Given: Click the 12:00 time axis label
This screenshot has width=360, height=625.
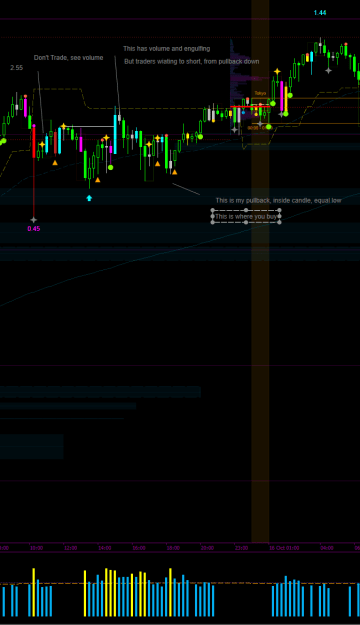Looking at the screenshot, I should tap(70, 548).
